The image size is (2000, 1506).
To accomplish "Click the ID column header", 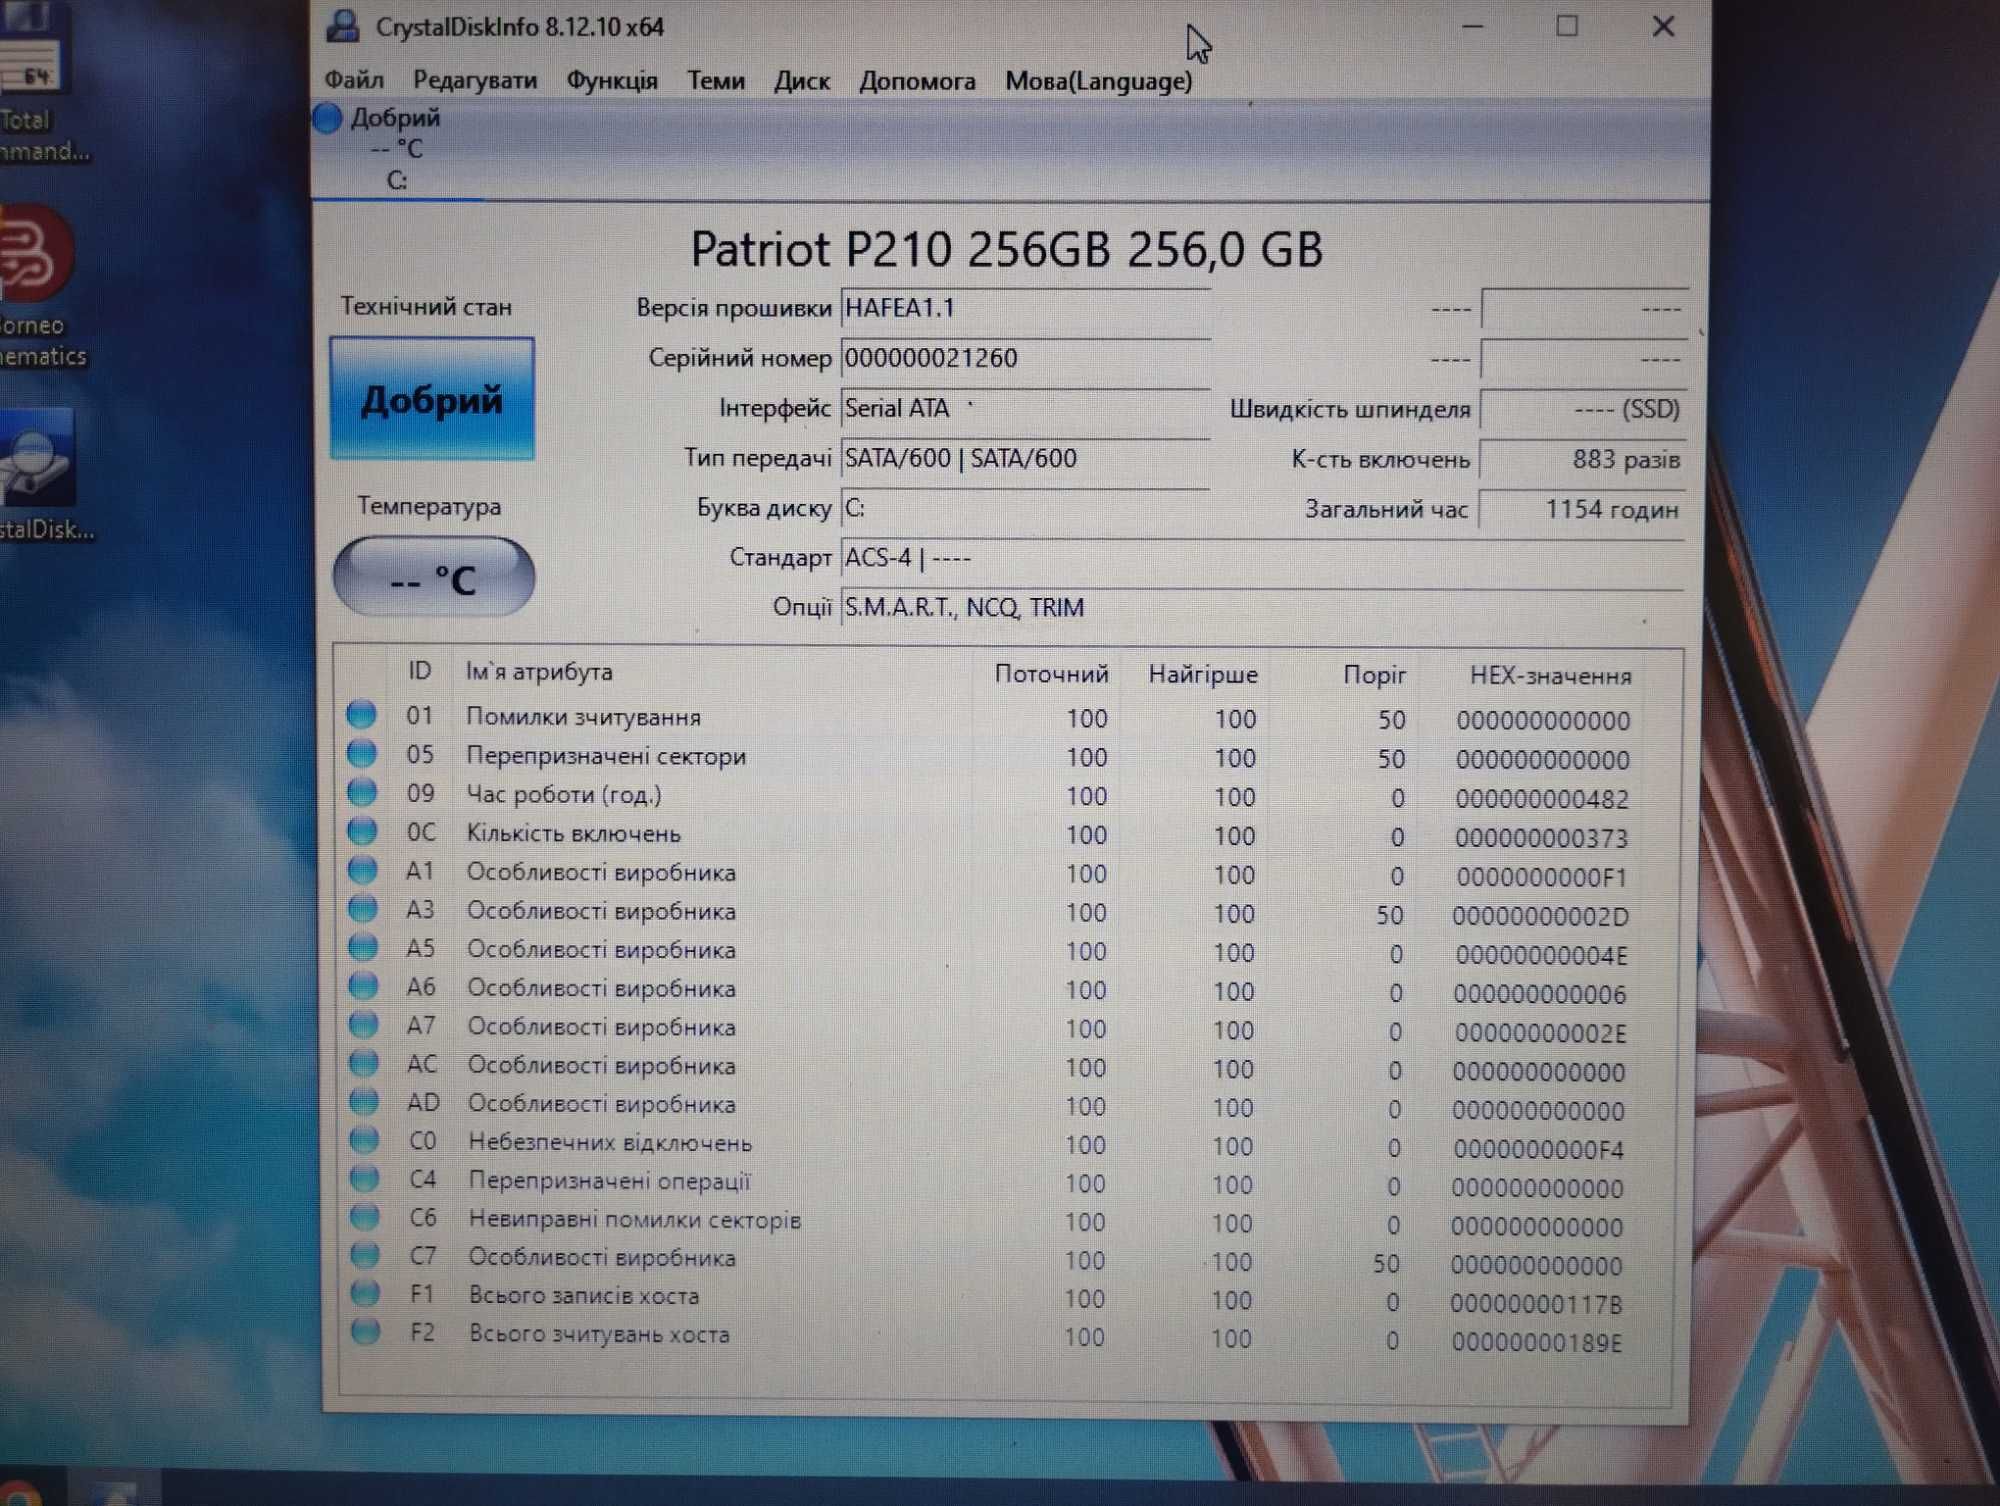I will [420, 671].
